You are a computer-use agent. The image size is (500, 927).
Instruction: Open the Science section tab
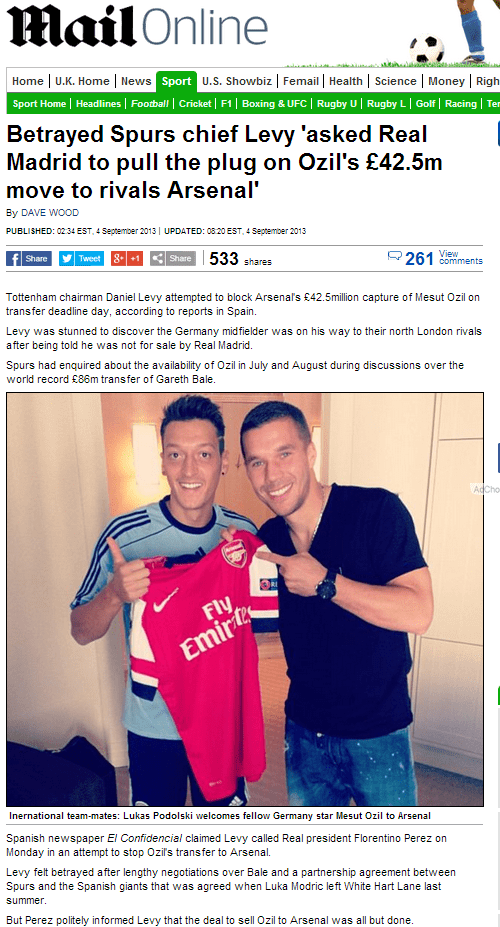coord(395,82)
